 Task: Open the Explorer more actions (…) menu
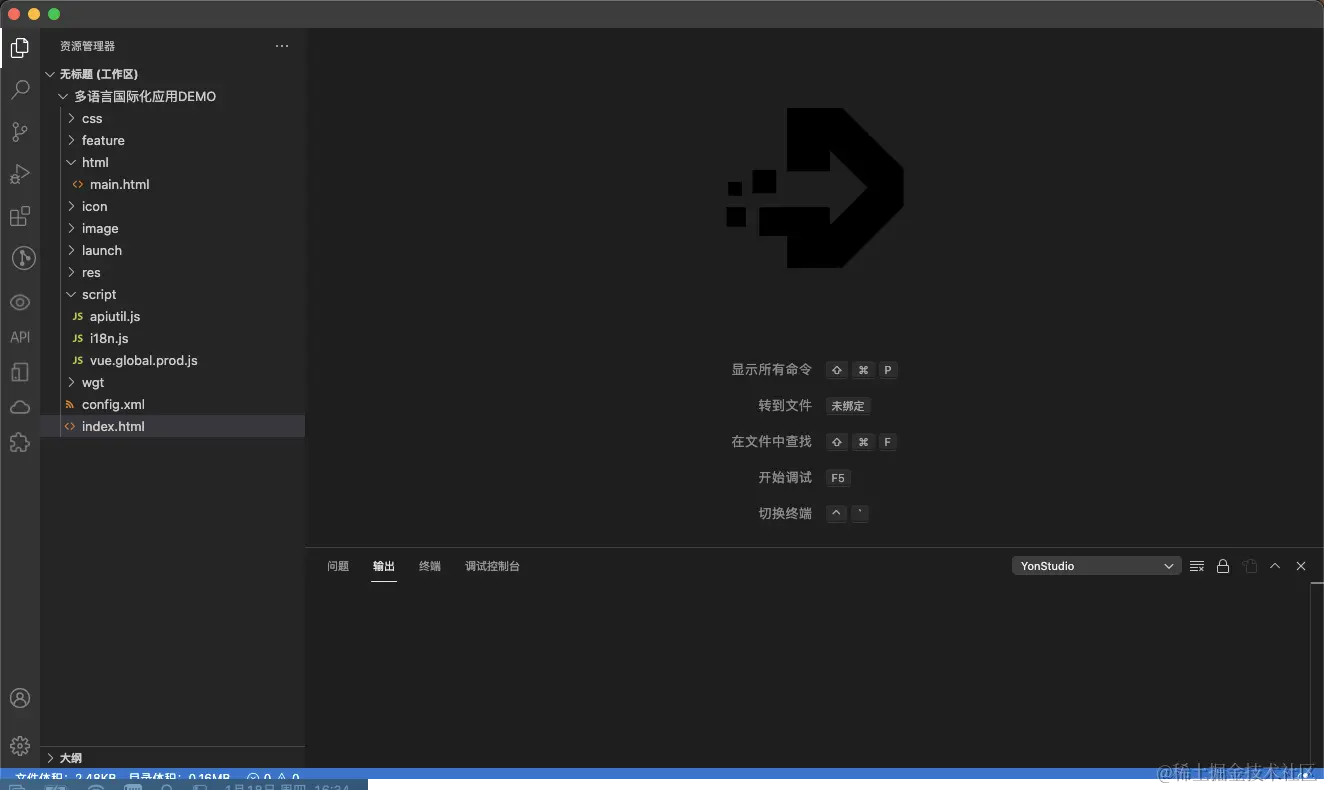282,46
